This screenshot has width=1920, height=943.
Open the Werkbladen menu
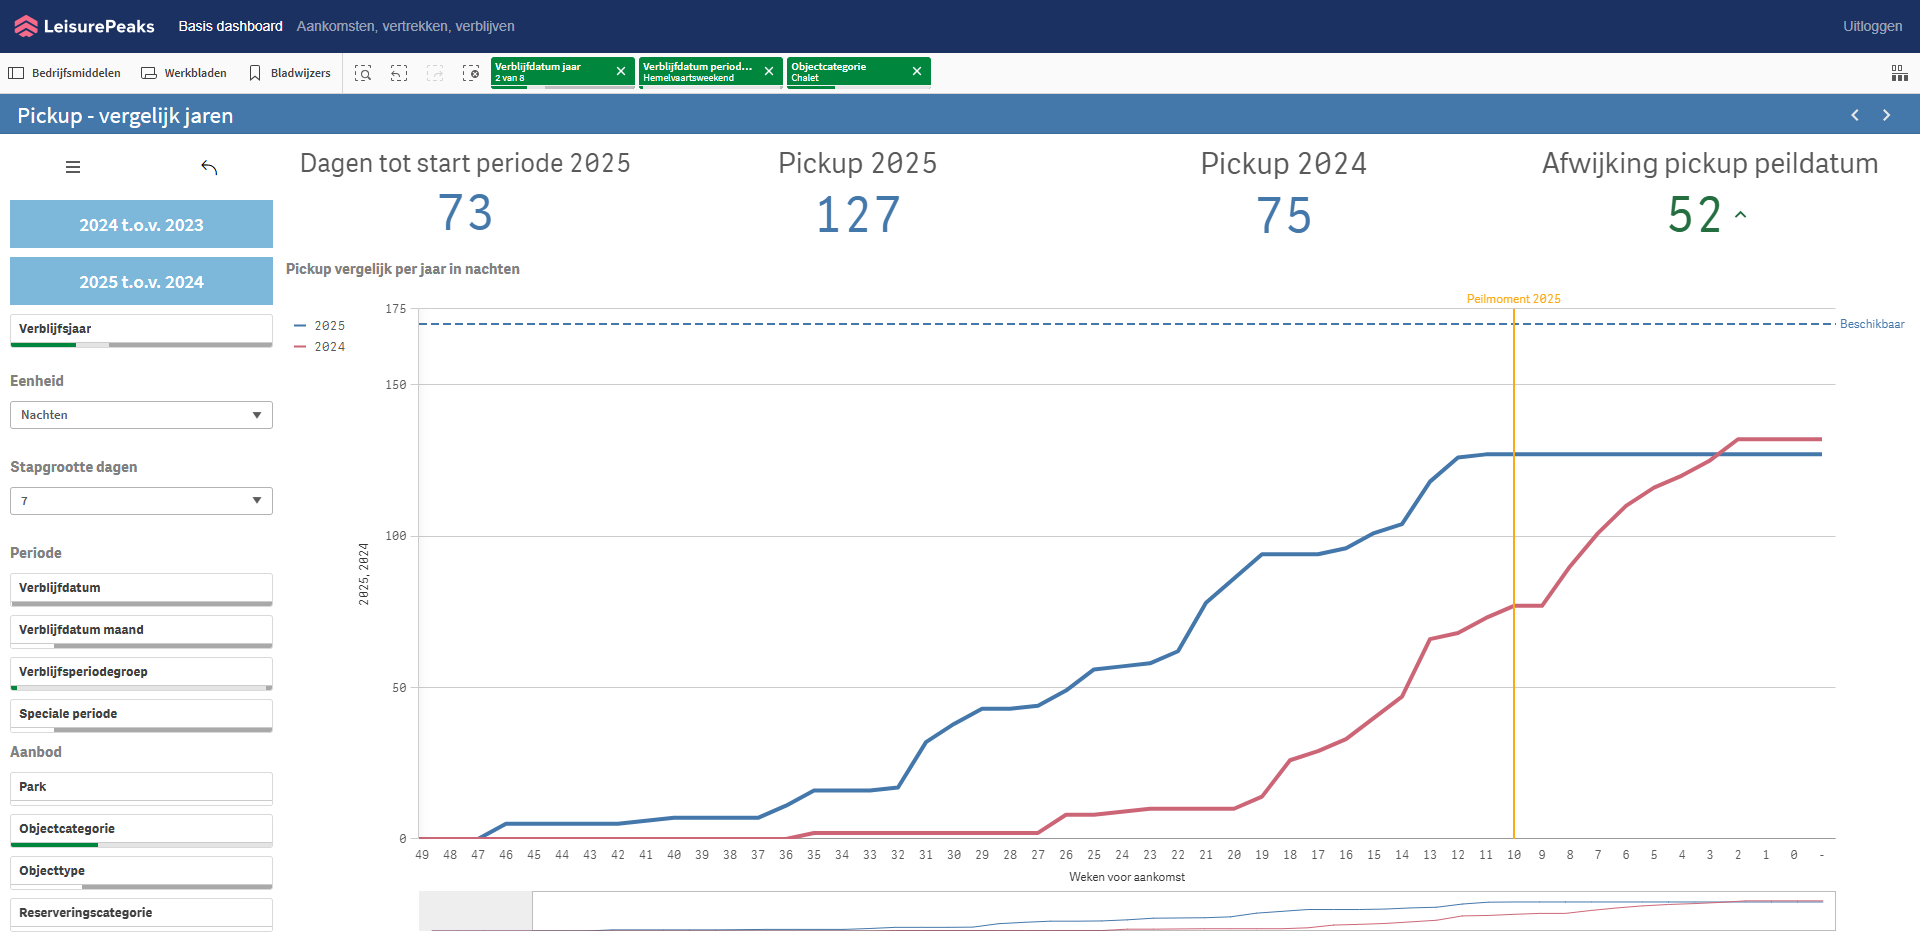[x=184, y=73]
